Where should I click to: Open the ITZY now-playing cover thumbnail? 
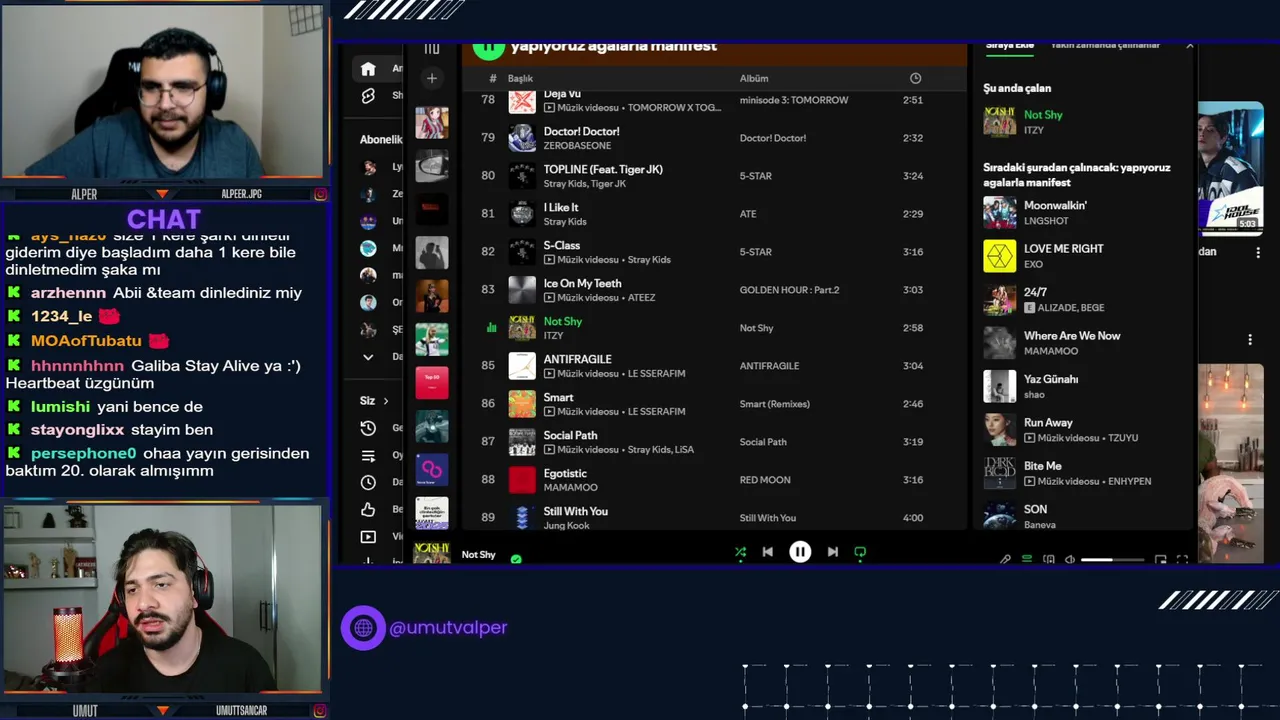pos(1000,122)
